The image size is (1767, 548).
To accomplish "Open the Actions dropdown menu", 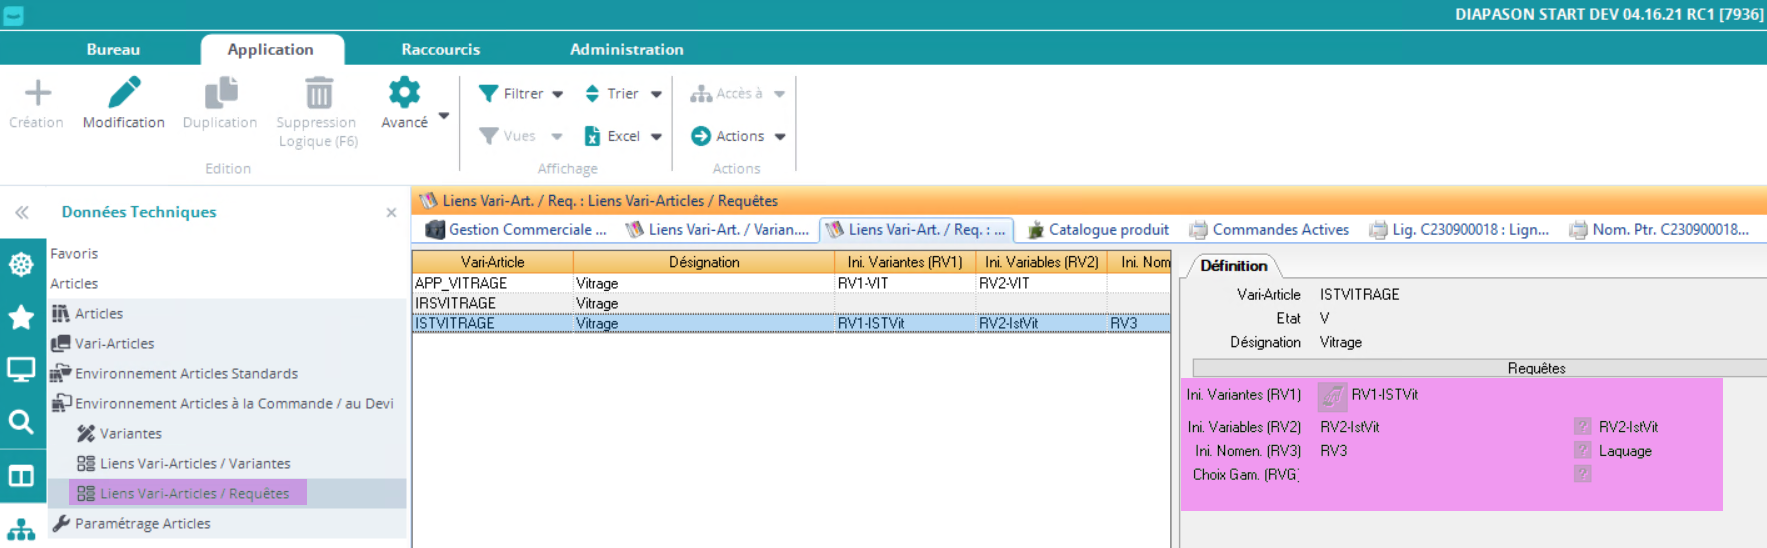I will [x=780, y=137].
